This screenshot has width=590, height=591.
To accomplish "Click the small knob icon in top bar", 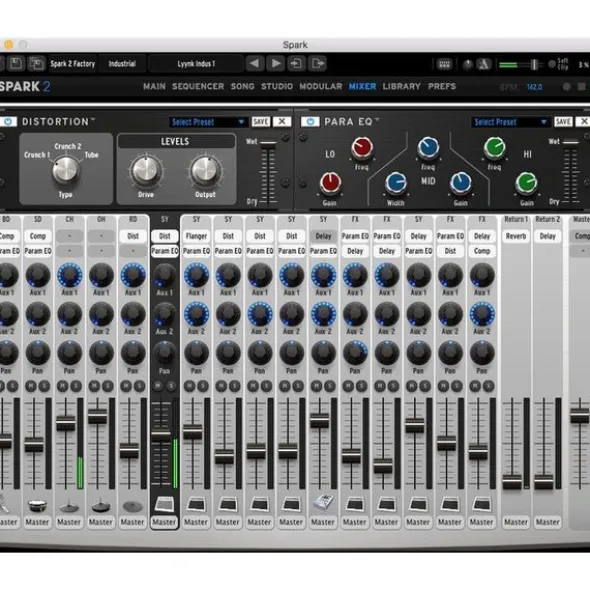I will pos(467,64).
